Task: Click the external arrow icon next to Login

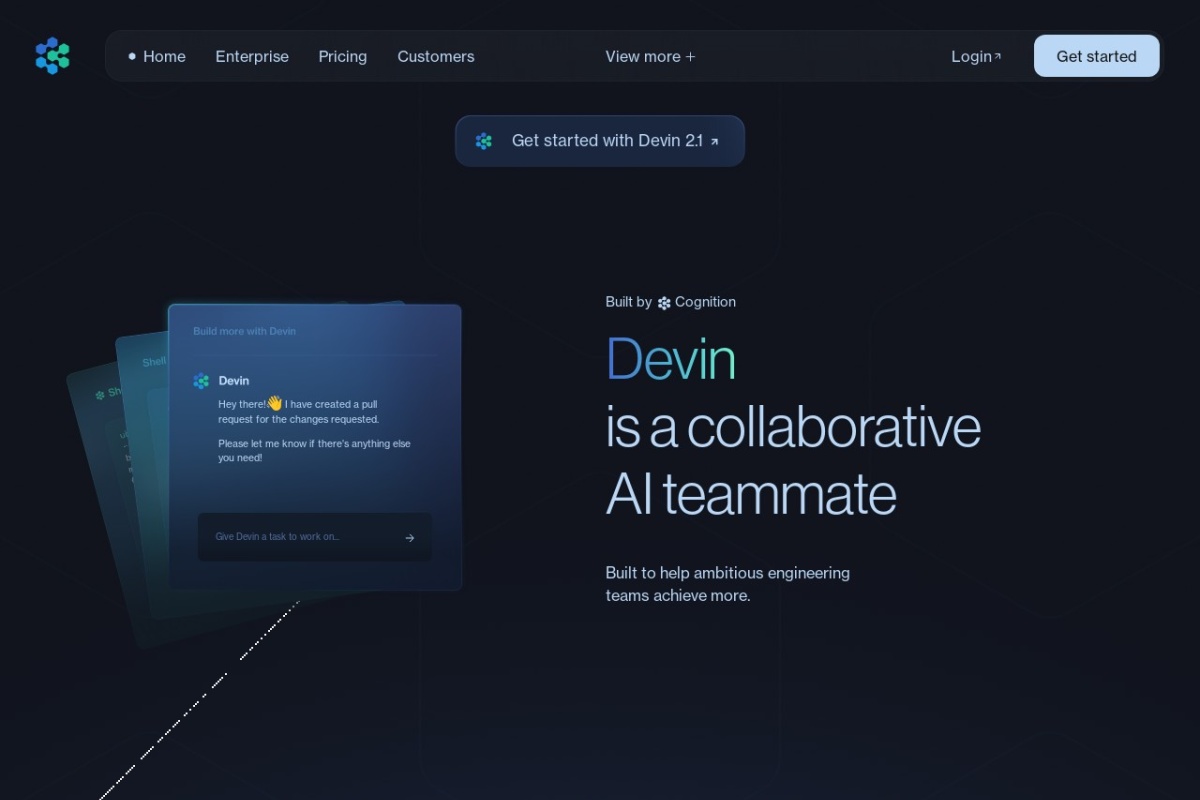Action: [997, 56]
